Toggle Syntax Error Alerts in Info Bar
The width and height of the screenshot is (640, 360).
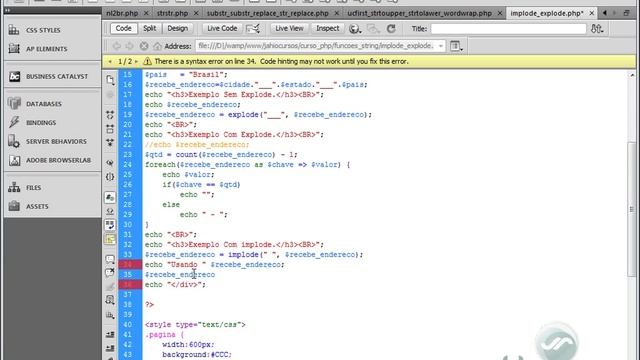pyautogui.click(x=110, y=239)
